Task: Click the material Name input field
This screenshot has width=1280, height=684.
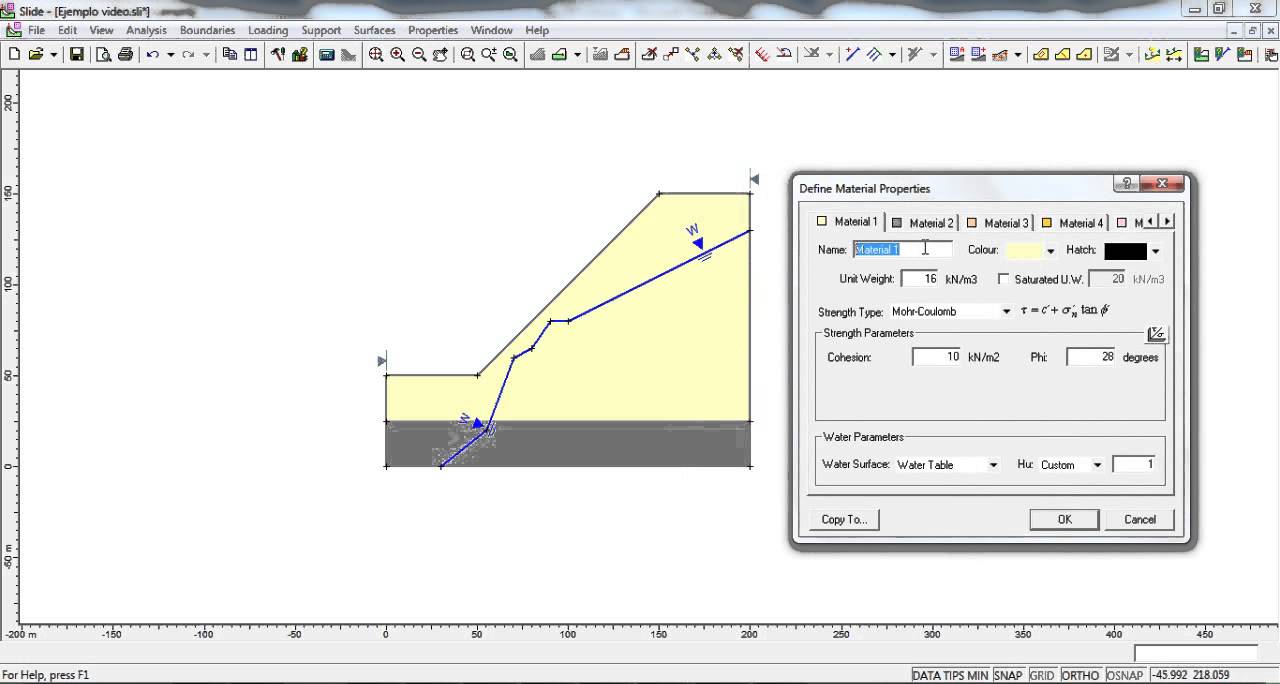Action: tap(902, 250)
